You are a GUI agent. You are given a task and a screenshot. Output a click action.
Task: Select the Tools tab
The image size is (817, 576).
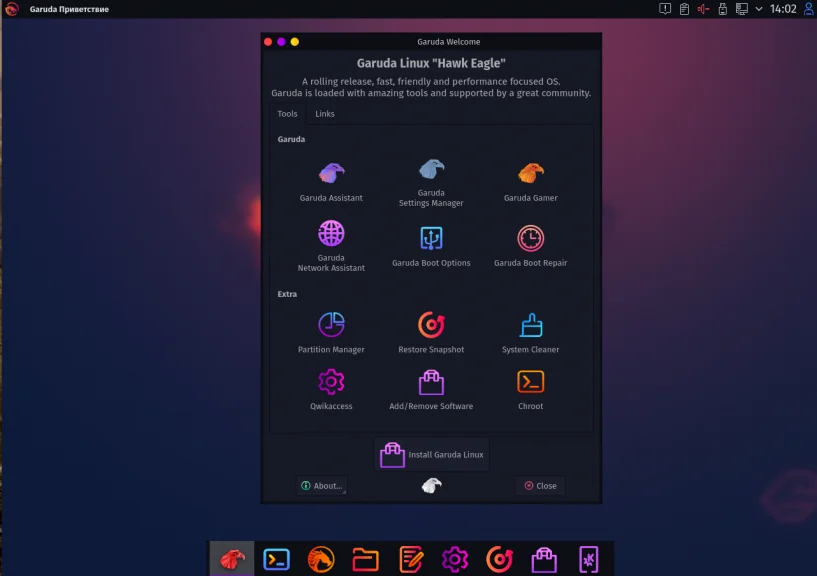tap(287, 113)
